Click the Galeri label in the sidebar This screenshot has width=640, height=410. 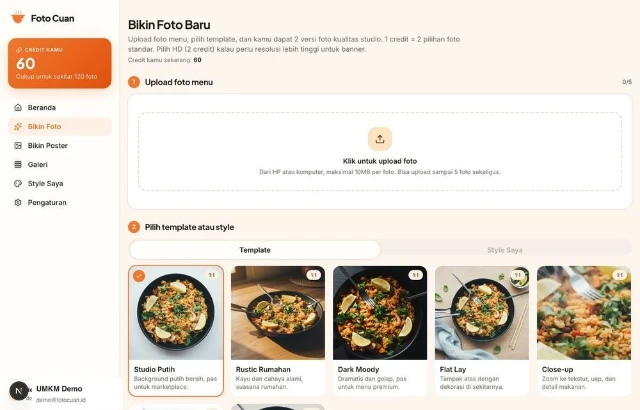pyautogui.click(x=38, y=165)
